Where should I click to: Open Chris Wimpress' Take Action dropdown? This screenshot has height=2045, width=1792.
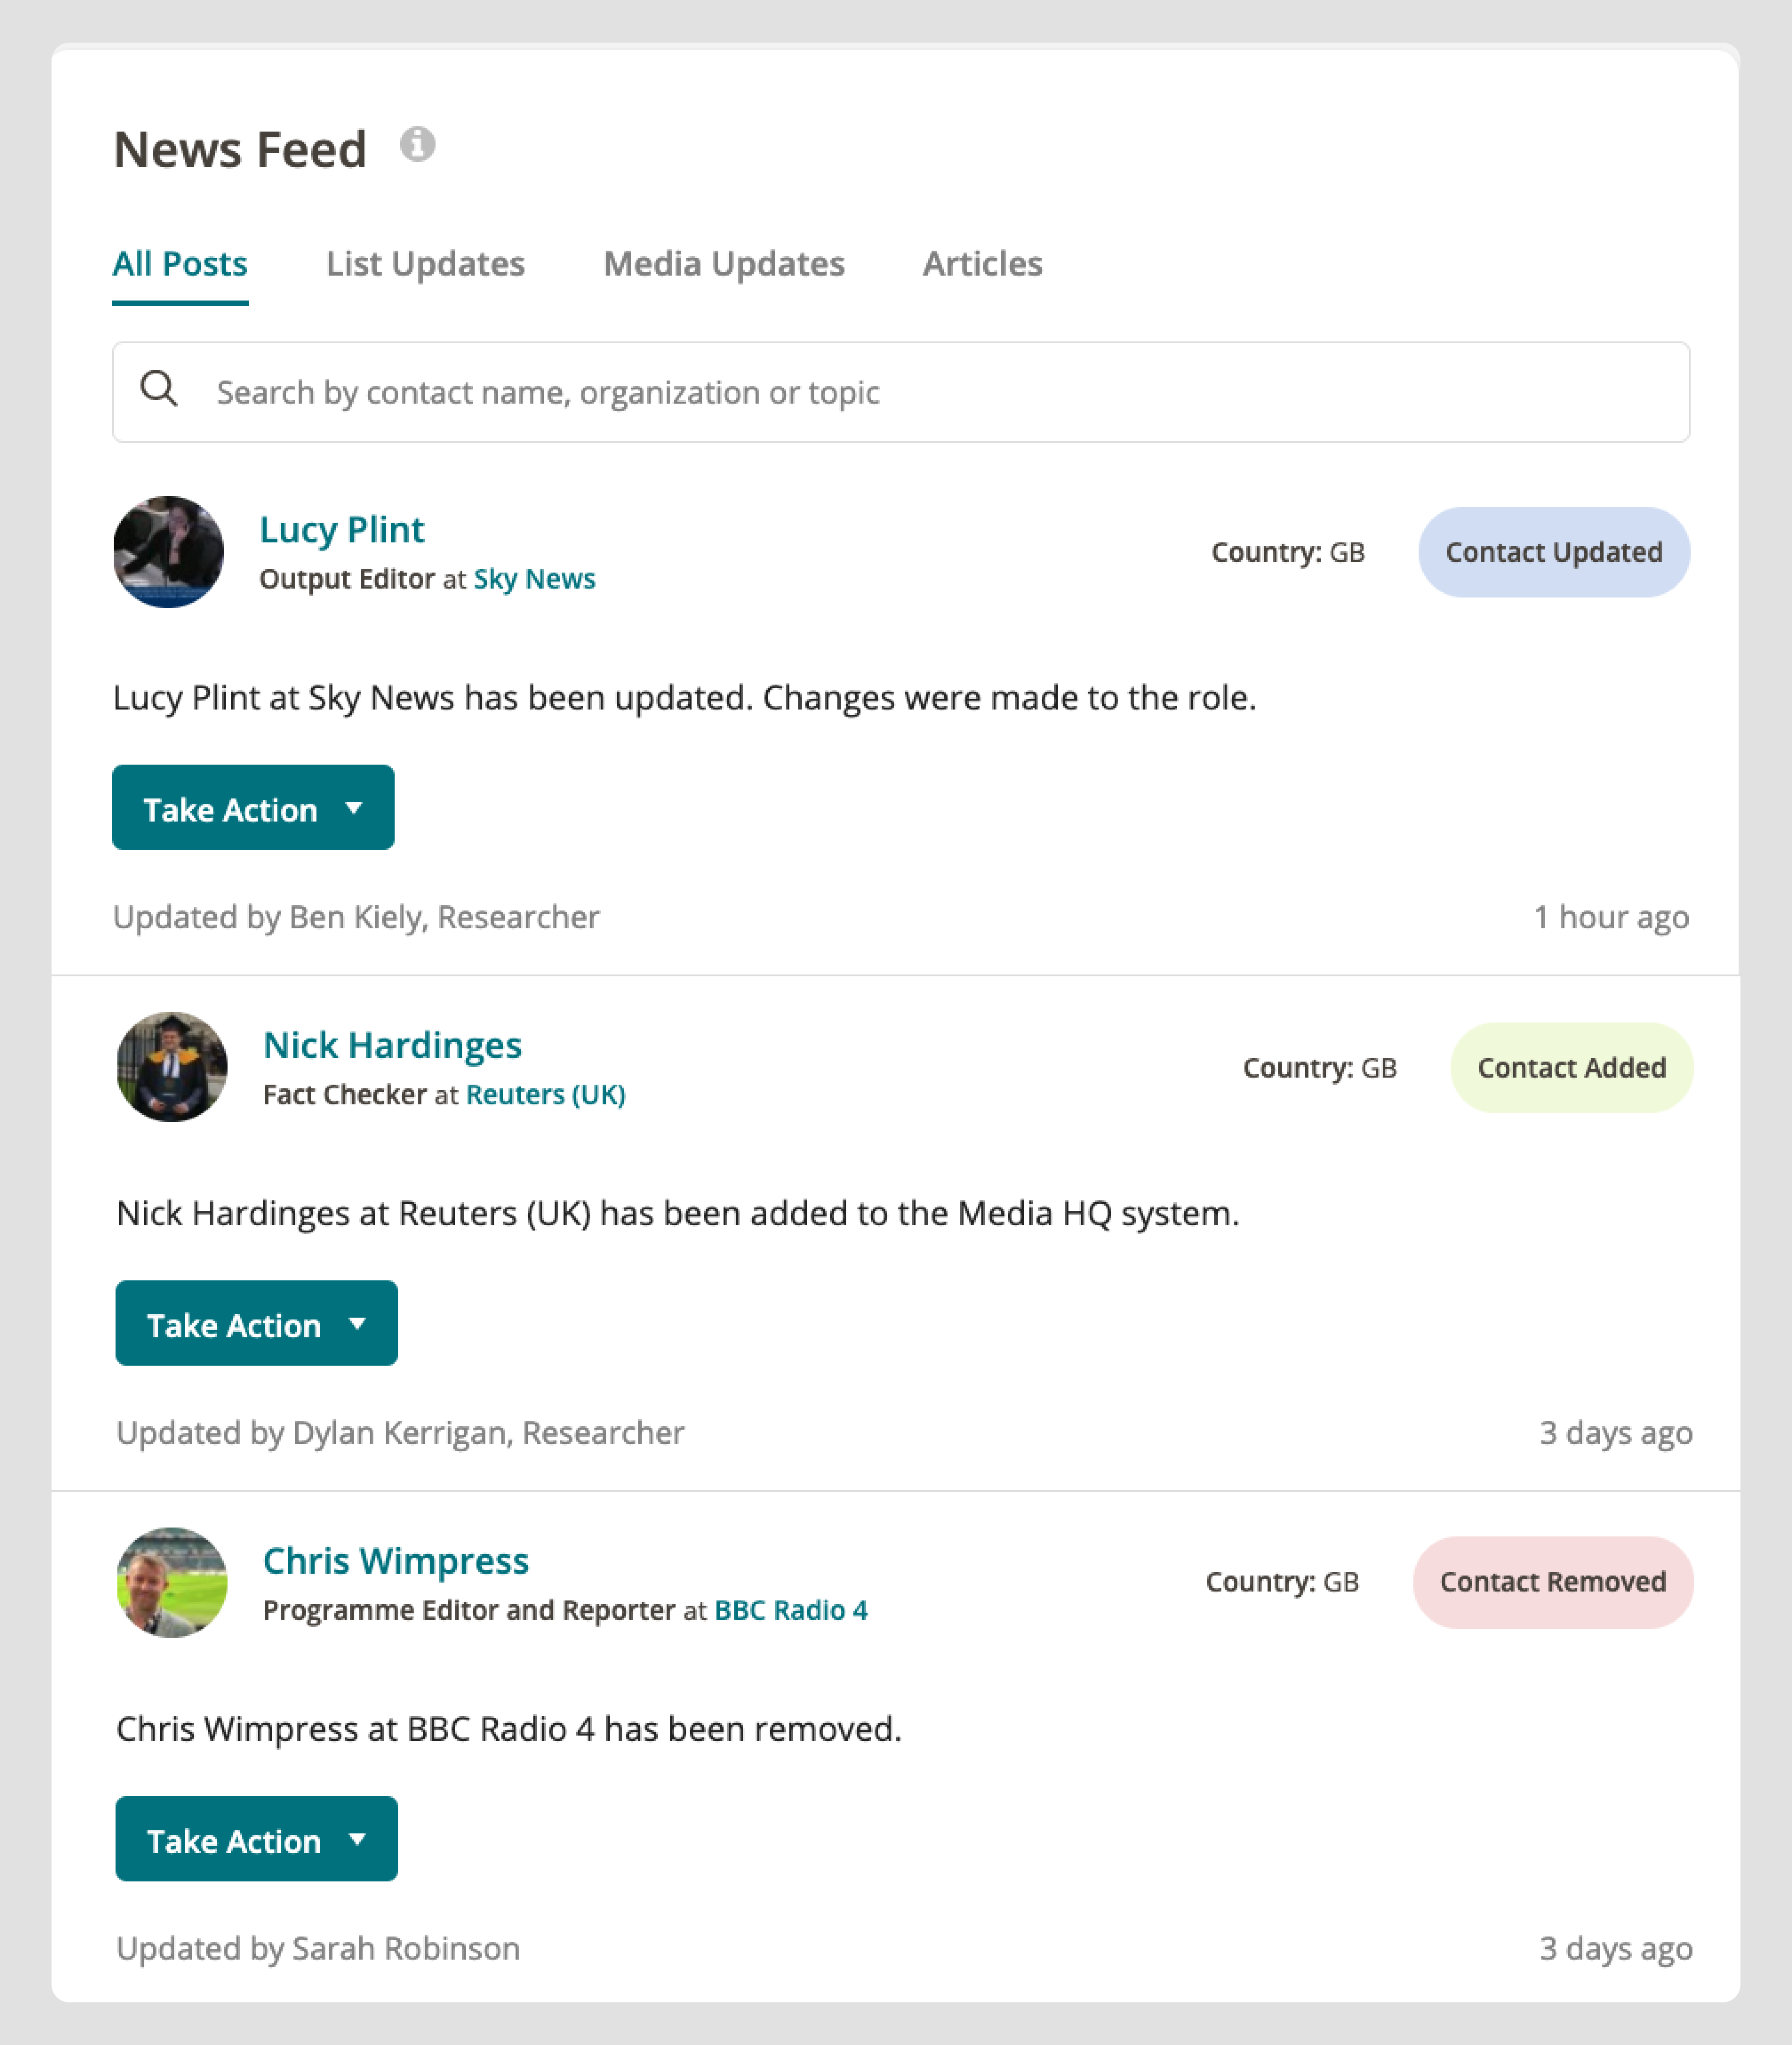coord(256,1839)
